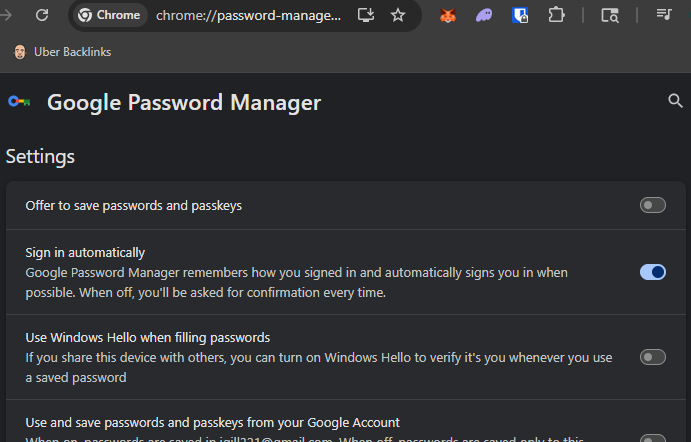The height and width of the screenshot is (442, 691).
Task: Click the Chrome site info chip
Action: pos(109,15)
